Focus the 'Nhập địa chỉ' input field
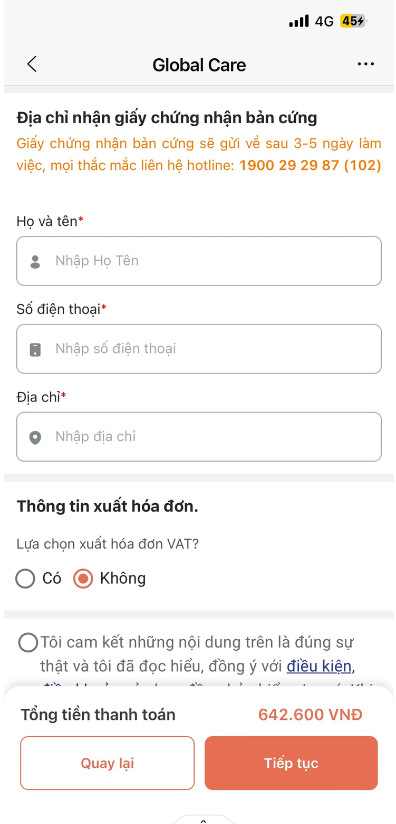 [x=199, y=437]
